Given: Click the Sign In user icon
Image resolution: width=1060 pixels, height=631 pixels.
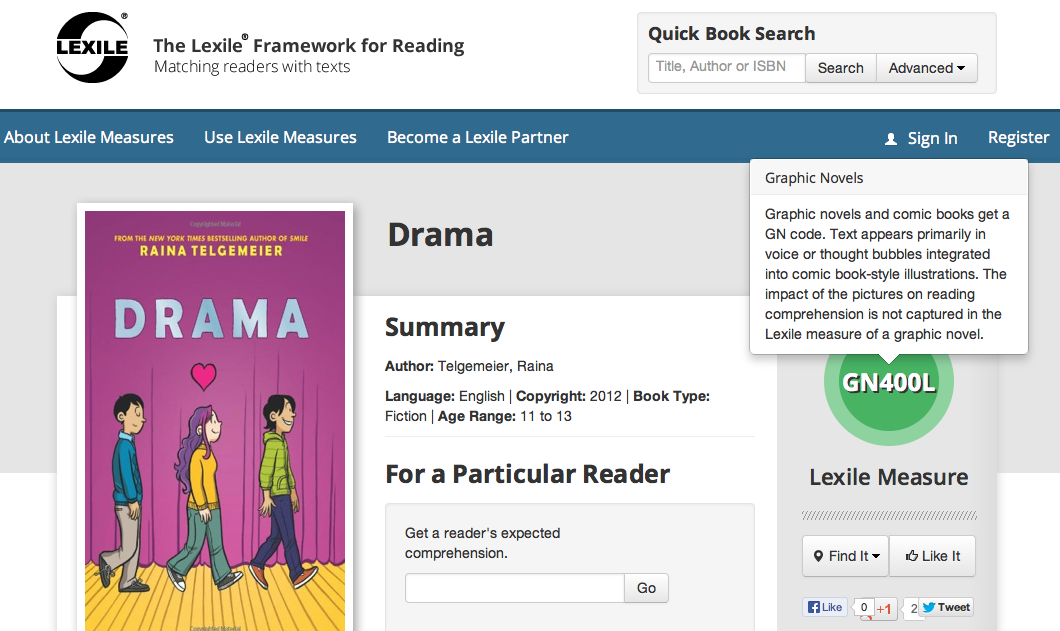Looking at the screenshot, I should [891, 139].
